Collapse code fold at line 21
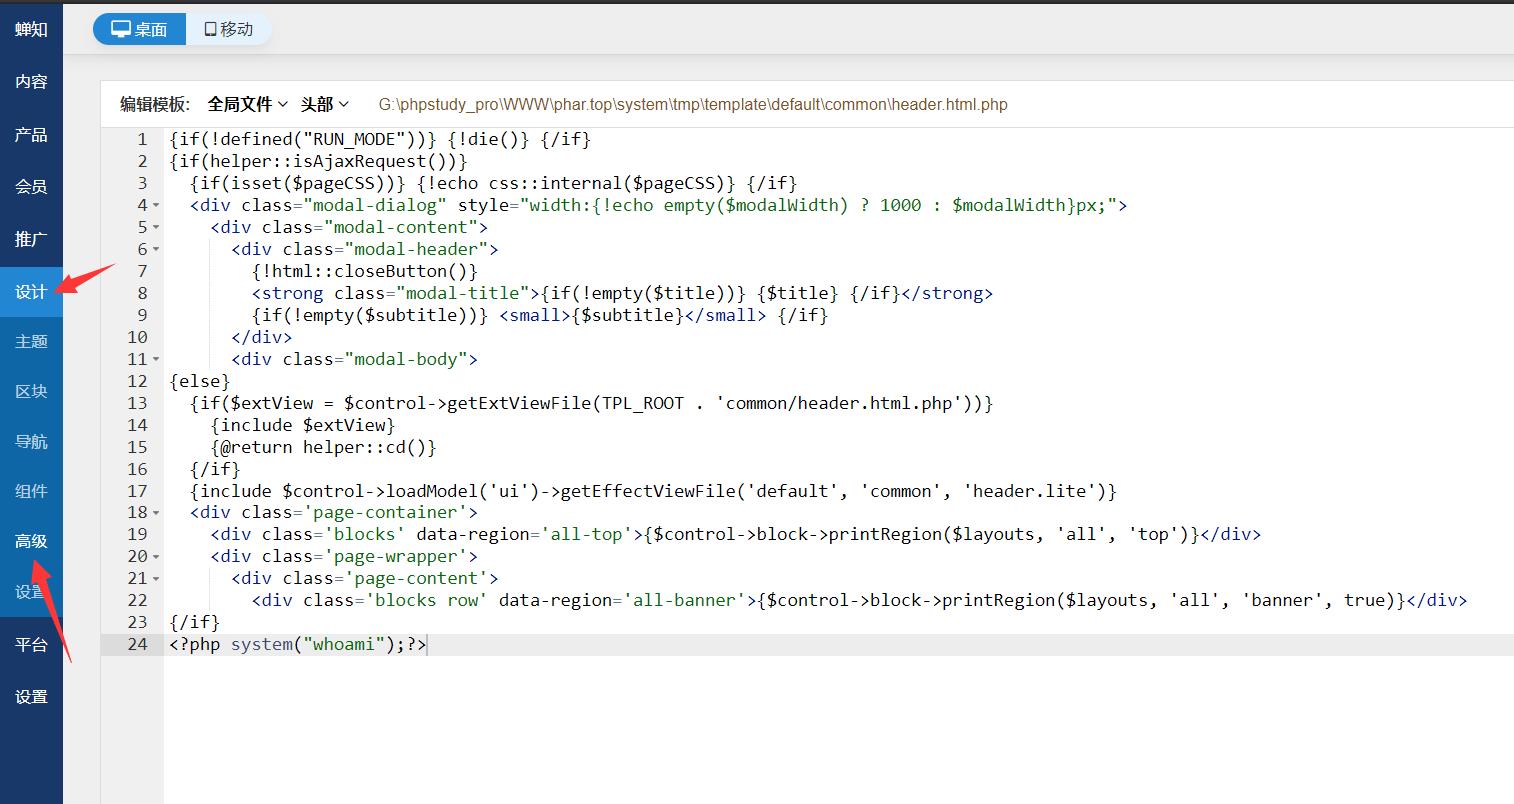This screenshot has width=1514, height=804. click(156, 579)
